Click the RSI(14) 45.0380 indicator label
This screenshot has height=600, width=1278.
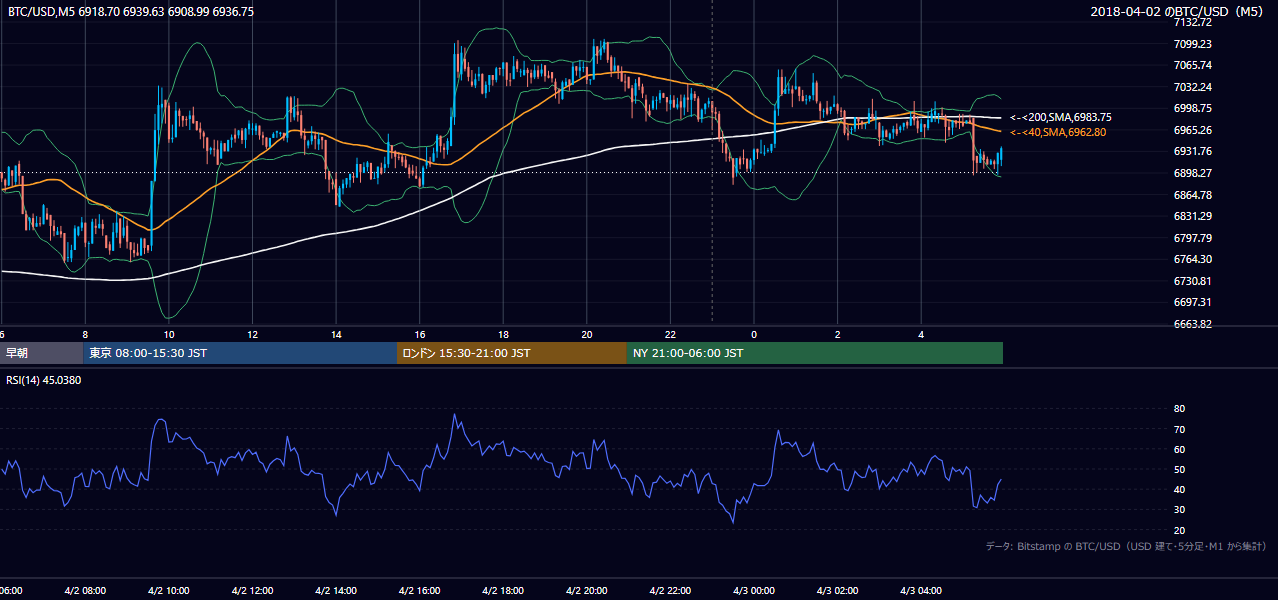(44, 380)
